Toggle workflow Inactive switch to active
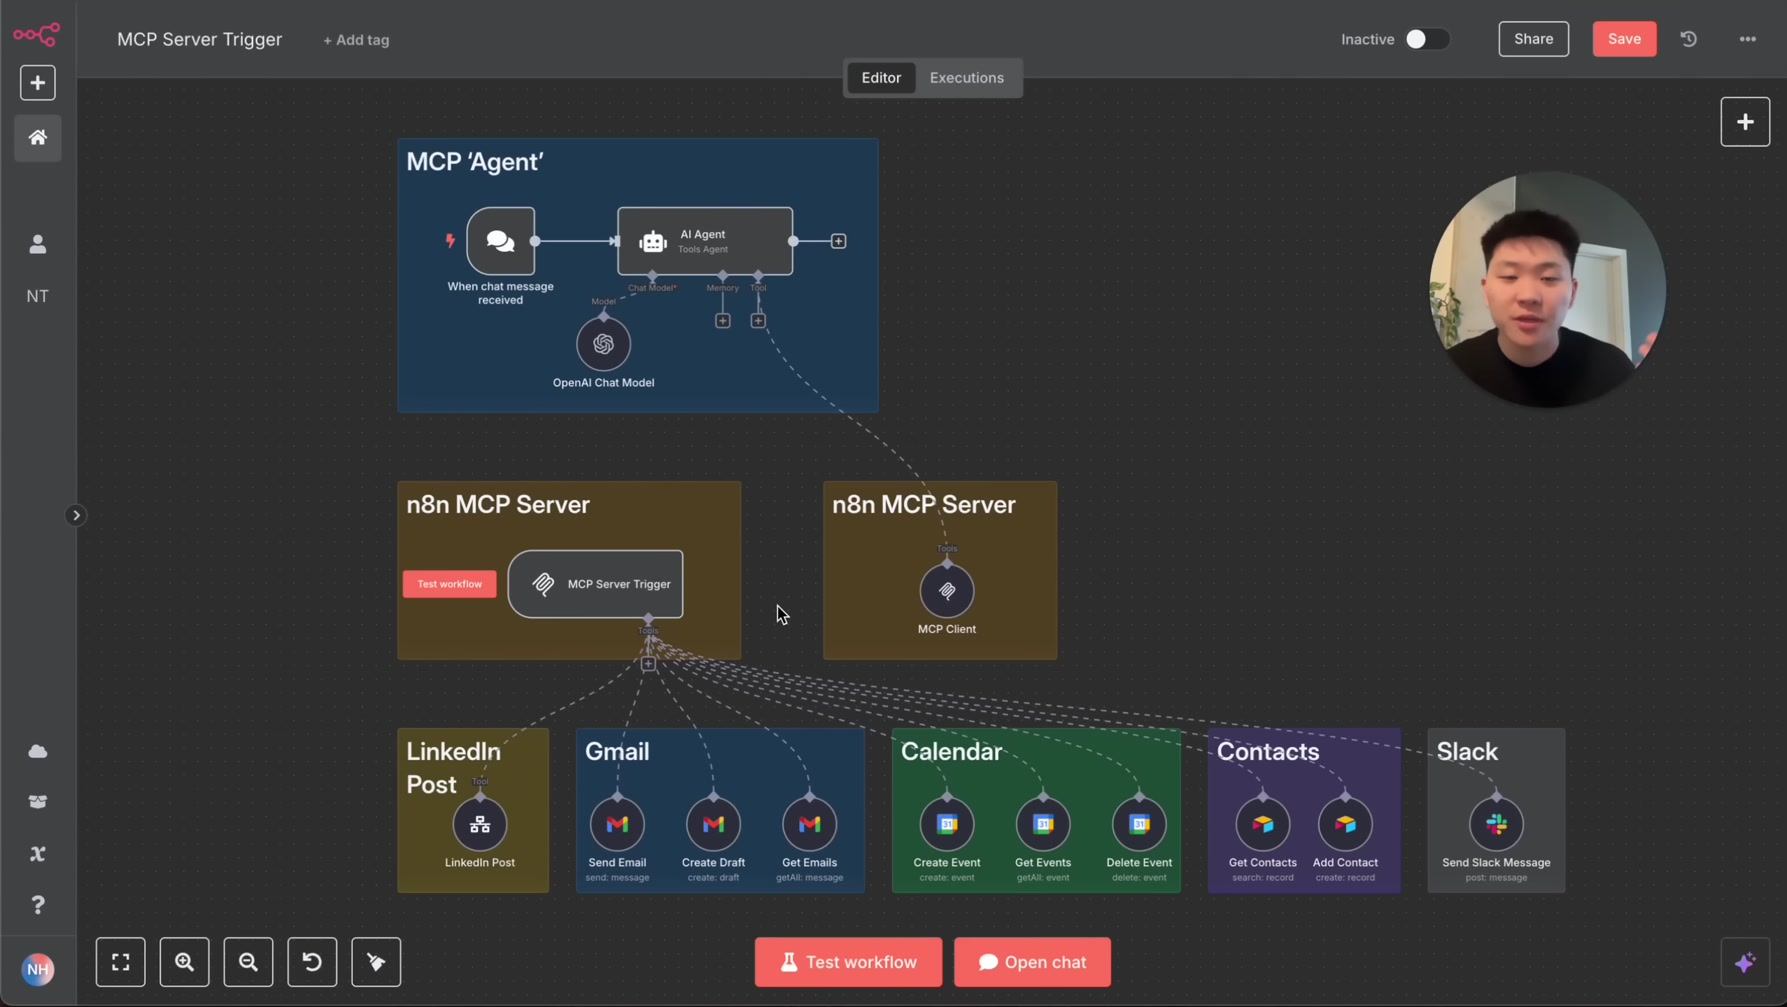The image size is (1787, 1007). coord(1427,39)
